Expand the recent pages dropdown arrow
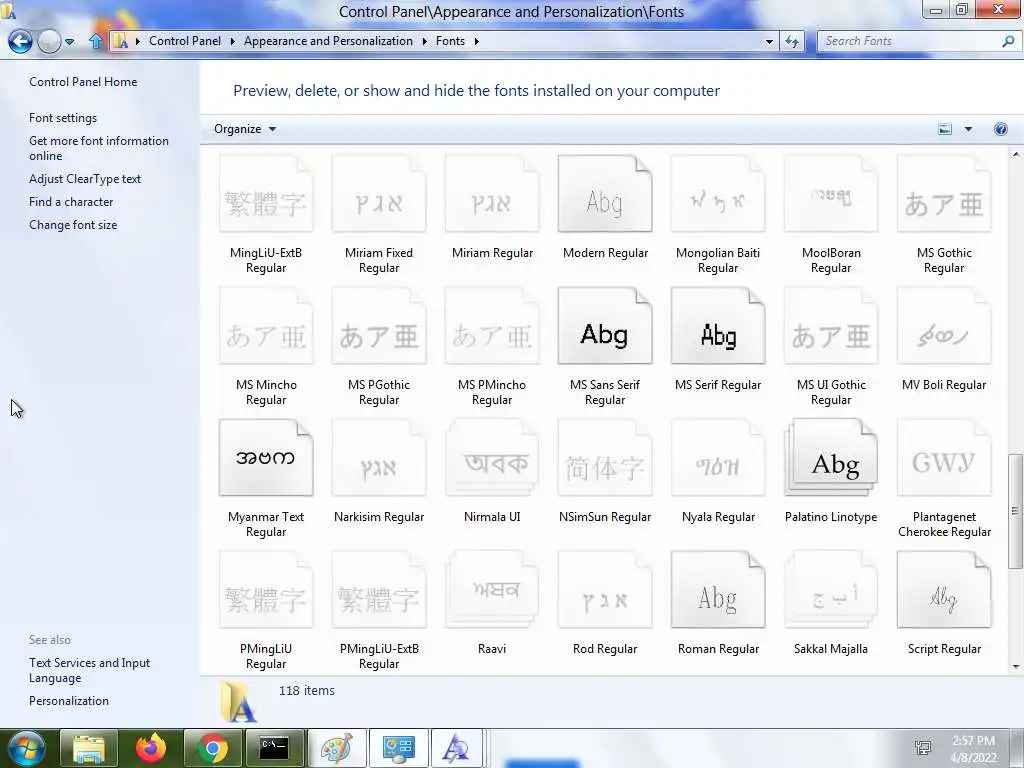Screen dimensions: 1024x768 pos(69,42)
